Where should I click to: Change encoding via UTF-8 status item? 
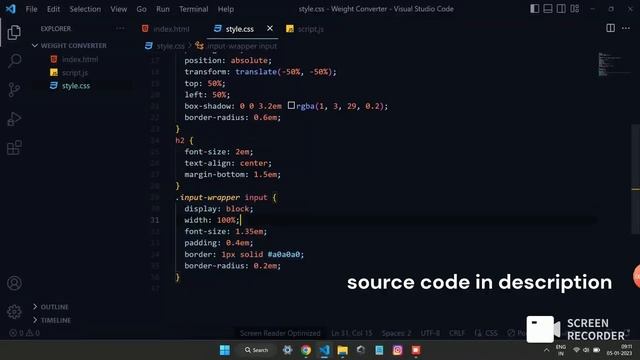(430, 333)
